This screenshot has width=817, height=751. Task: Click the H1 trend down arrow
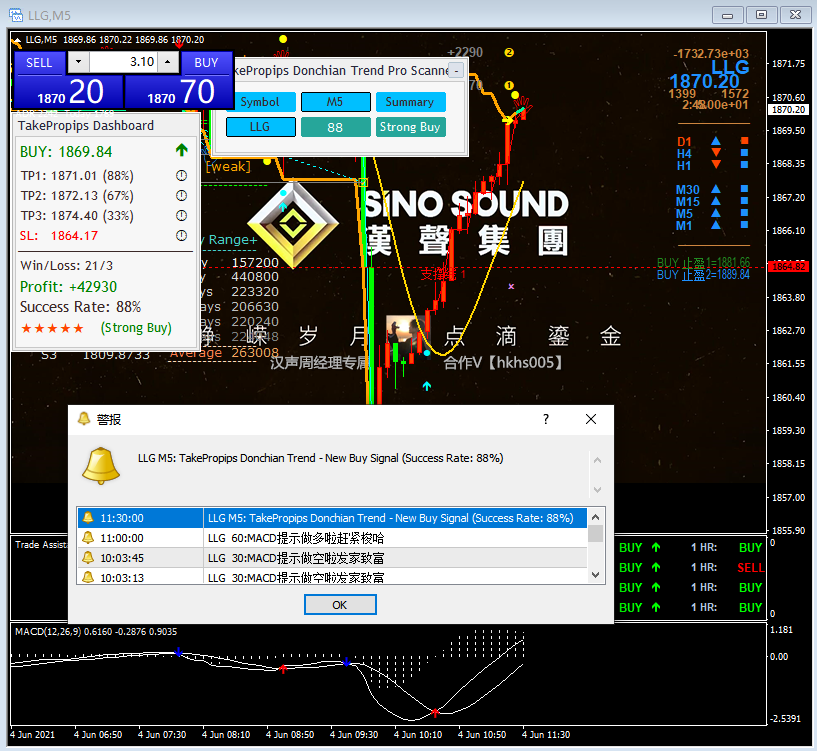tap(716, 165)
